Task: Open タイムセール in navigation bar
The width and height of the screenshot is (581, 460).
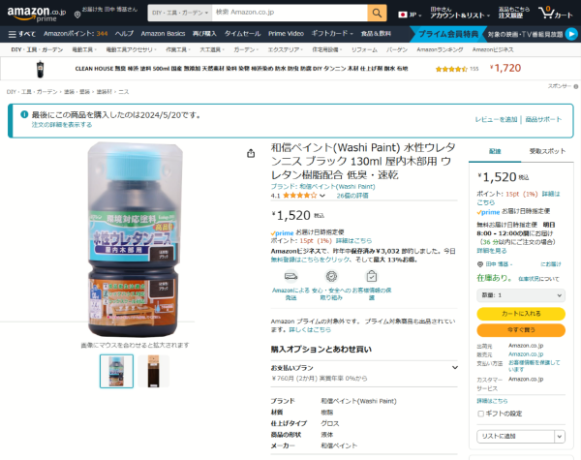Action: pos(242,34)
